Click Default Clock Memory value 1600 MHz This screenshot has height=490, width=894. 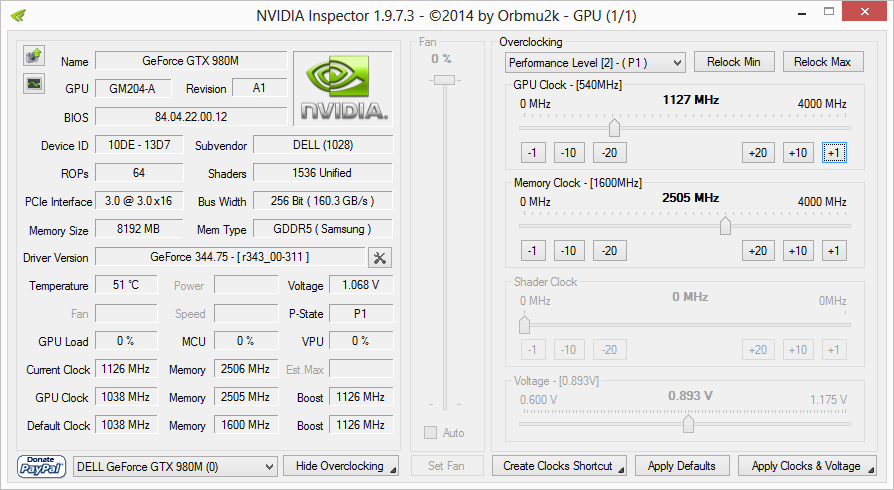point(246,425)
